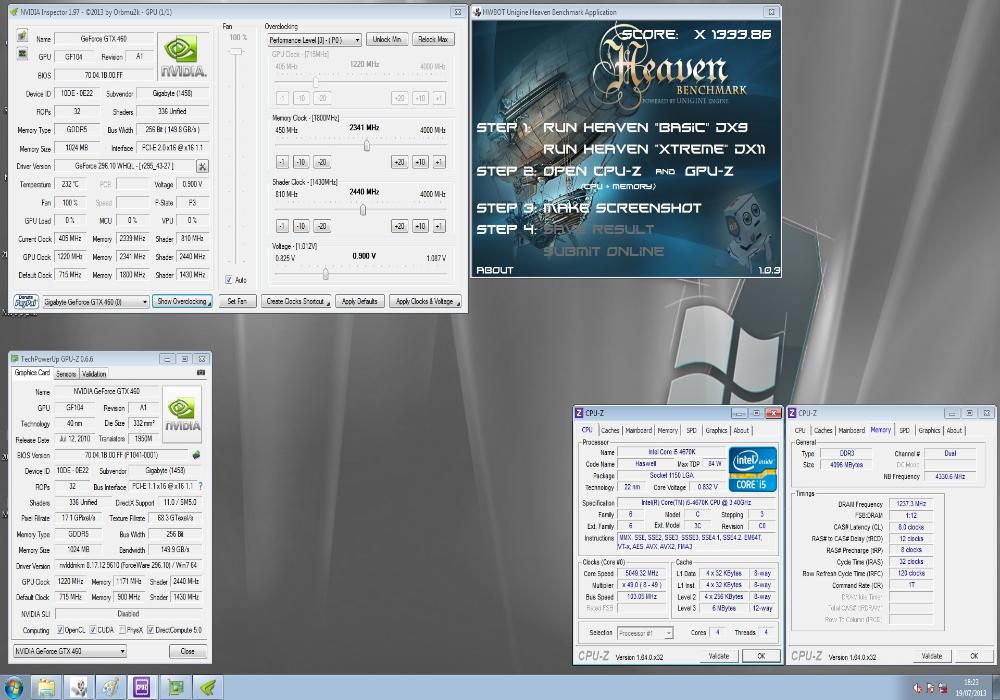The width and height of the screenshot is (1000, 700).
Task: Click Create Clocks Shortcut dropdown button
Action: (x=296, y=302)
